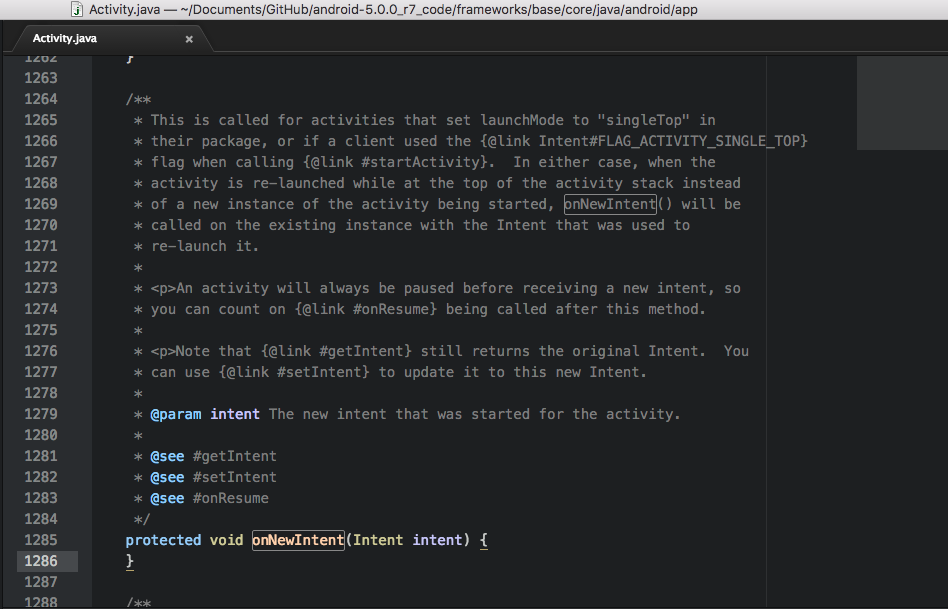
Task: Click '{@link #onResume}' on line 1274
Action: pos(366,309)
